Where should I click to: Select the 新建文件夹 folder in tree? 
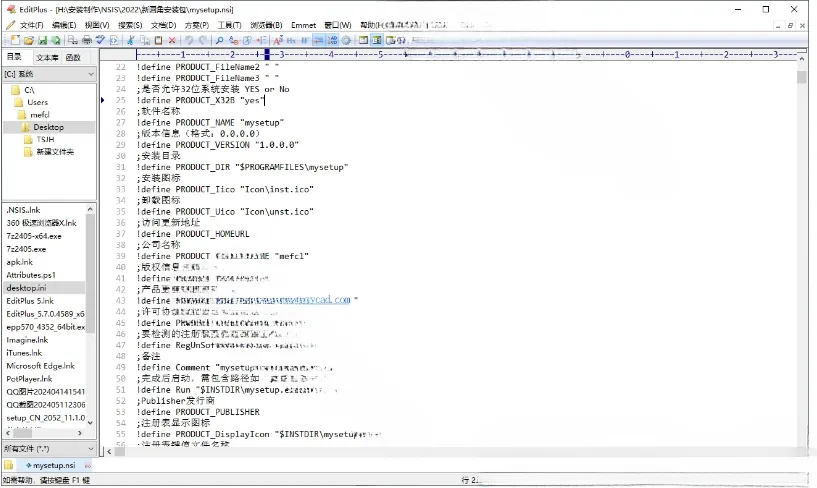coord(49,152)
